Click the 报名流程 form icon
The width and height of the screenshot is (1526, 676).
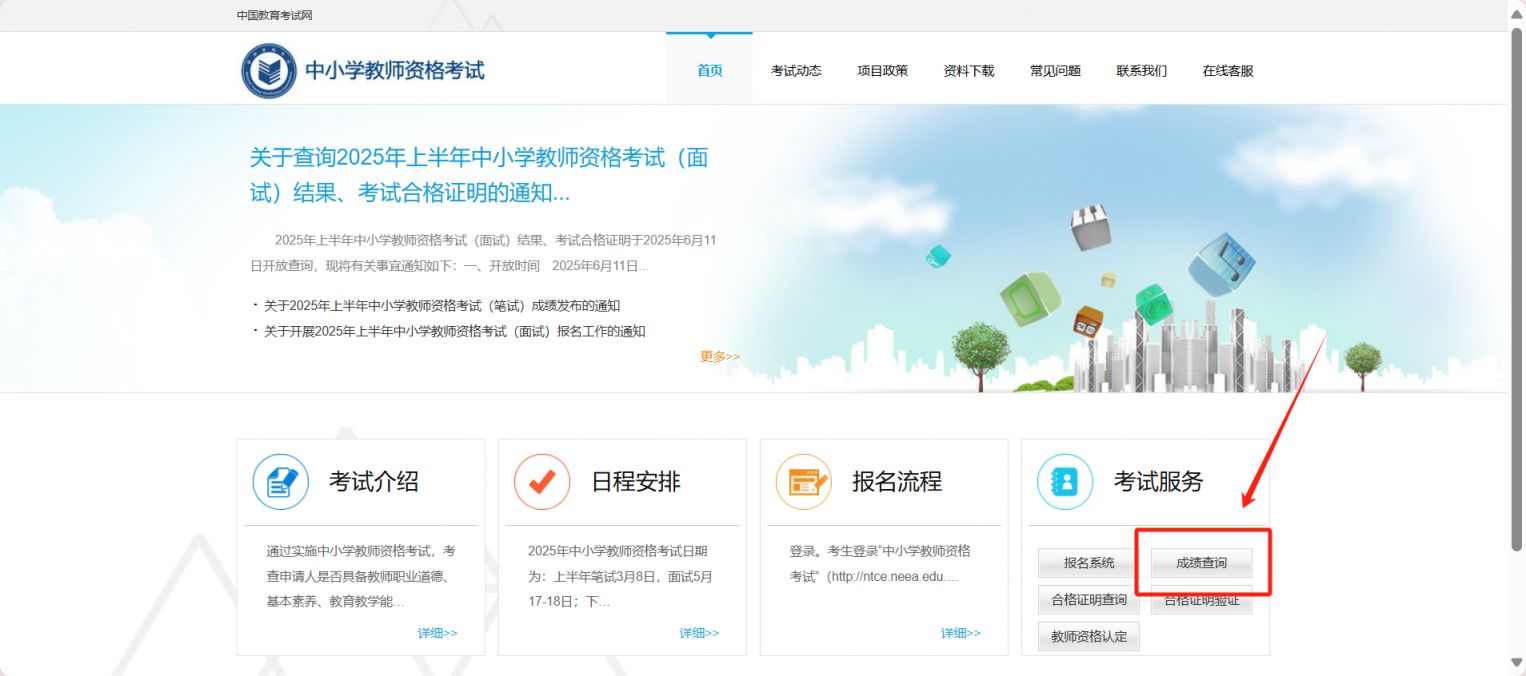coord(804,482)
